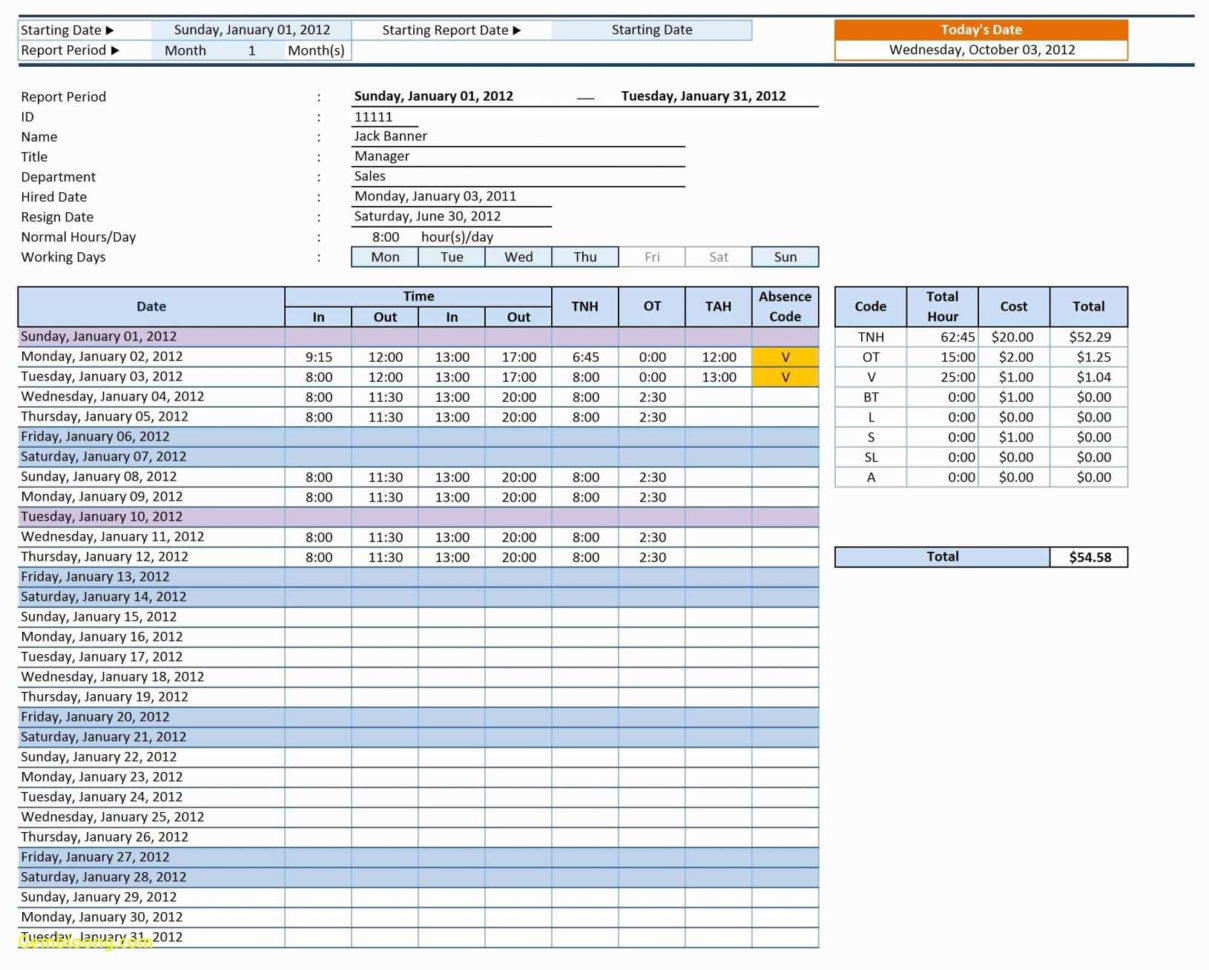Select the Absence Code column header
Image resolution: width=1209 pixels, height=970 pixels.
coord(785,307)
